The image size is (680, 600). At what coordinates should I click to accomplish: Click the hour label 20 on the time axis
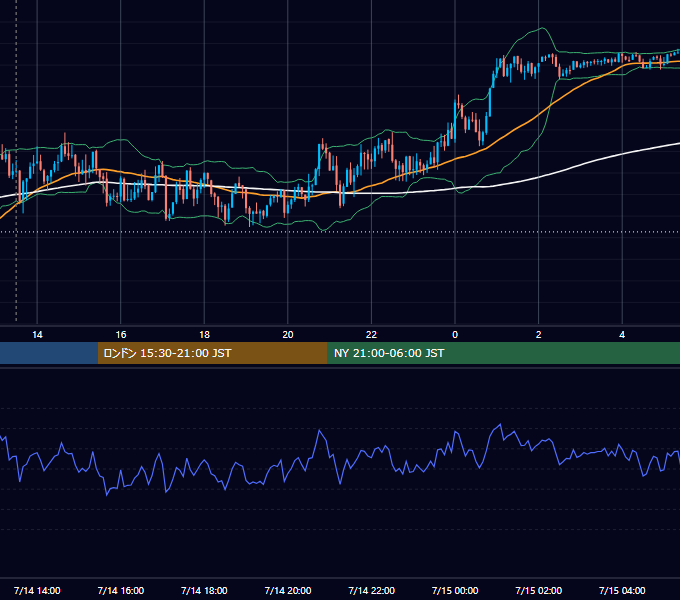[x=288, y=335]
